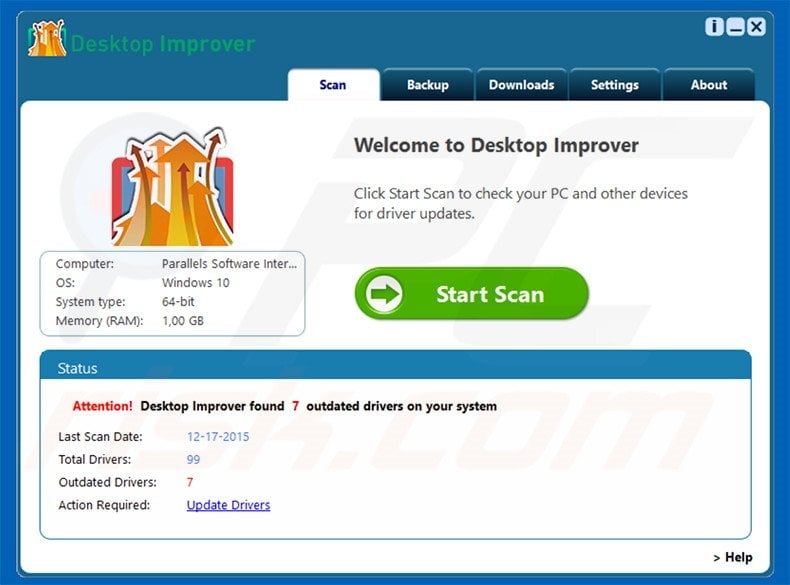Click the info icon in title bar
The image size is (790, 585).
714,27
